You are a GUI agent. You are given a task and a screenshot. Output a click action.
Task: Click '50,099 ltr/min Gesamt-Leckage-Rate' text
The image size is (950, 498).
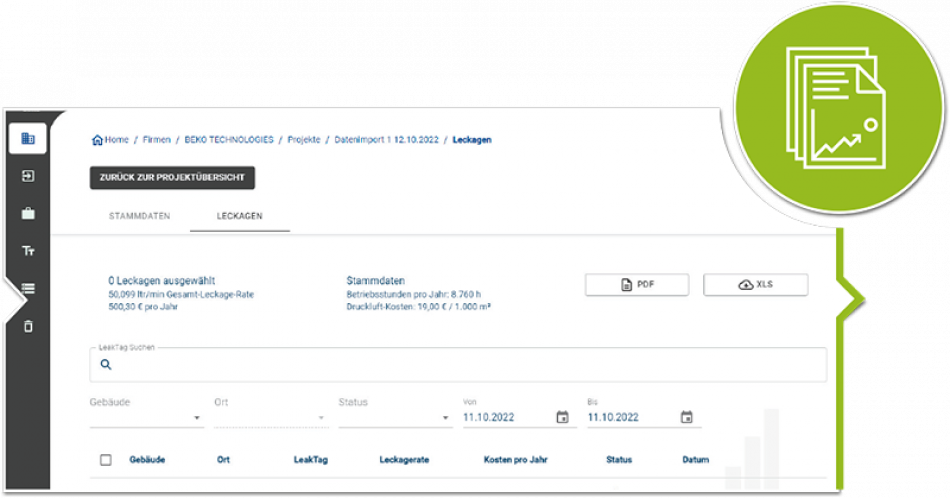pos(181,294)
